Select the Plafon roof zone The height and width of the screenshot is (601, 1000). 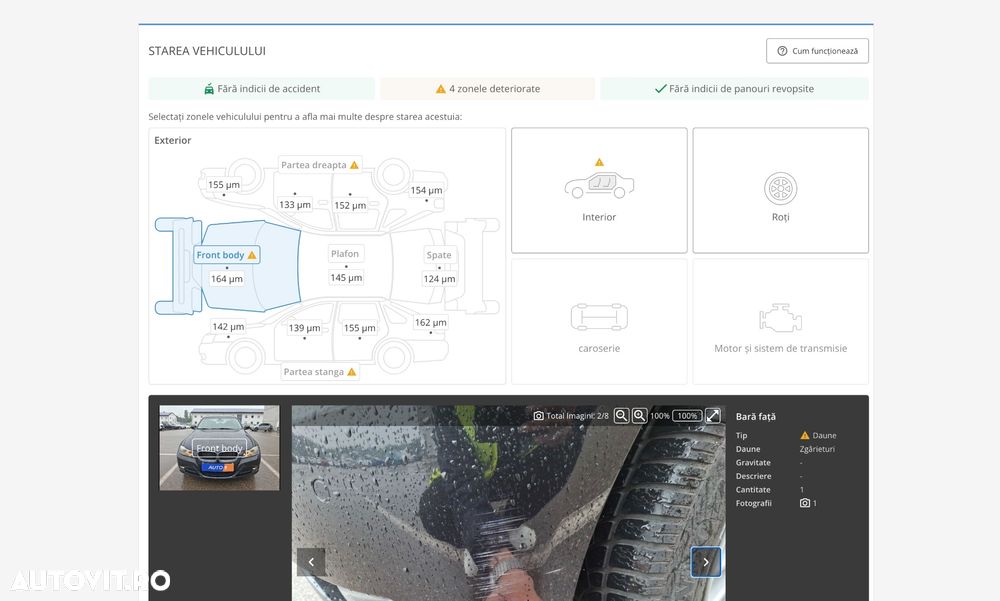coord(345,253)
